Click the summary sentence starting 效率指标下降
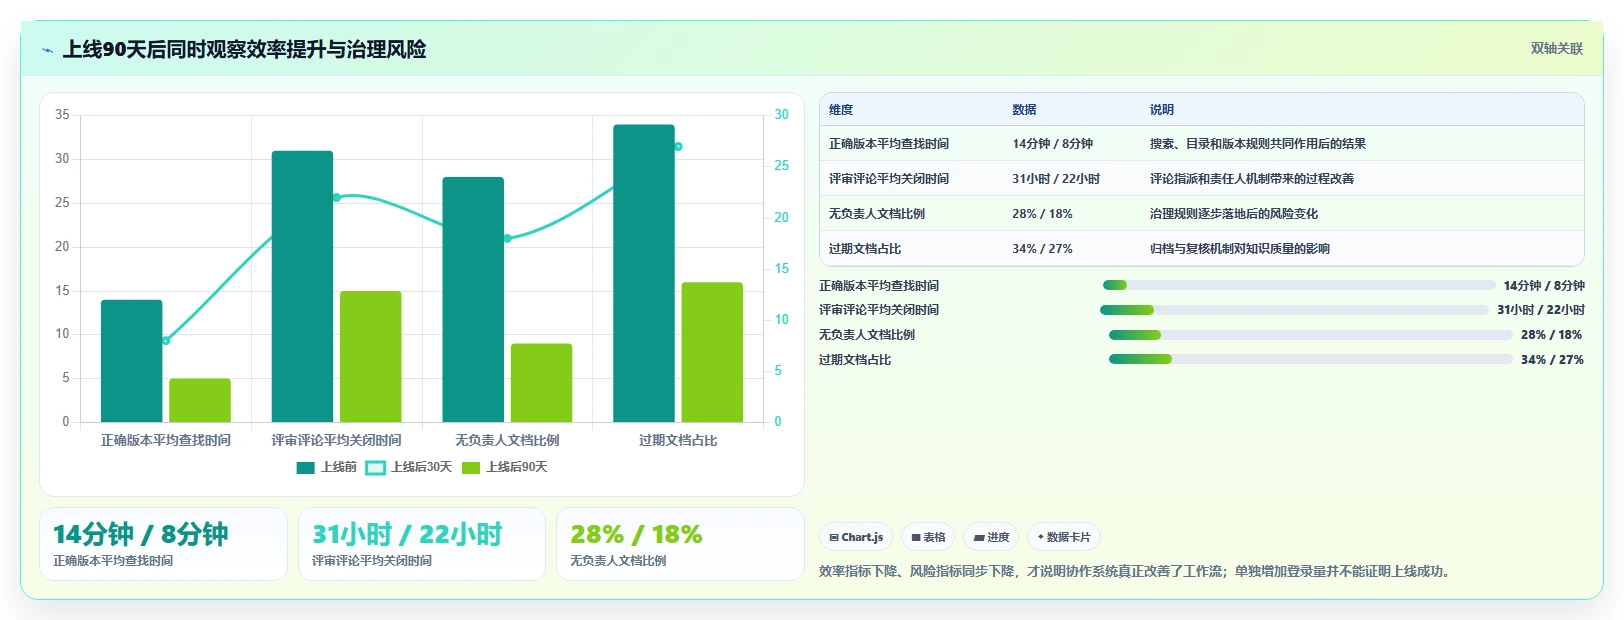 point(1134,571)
